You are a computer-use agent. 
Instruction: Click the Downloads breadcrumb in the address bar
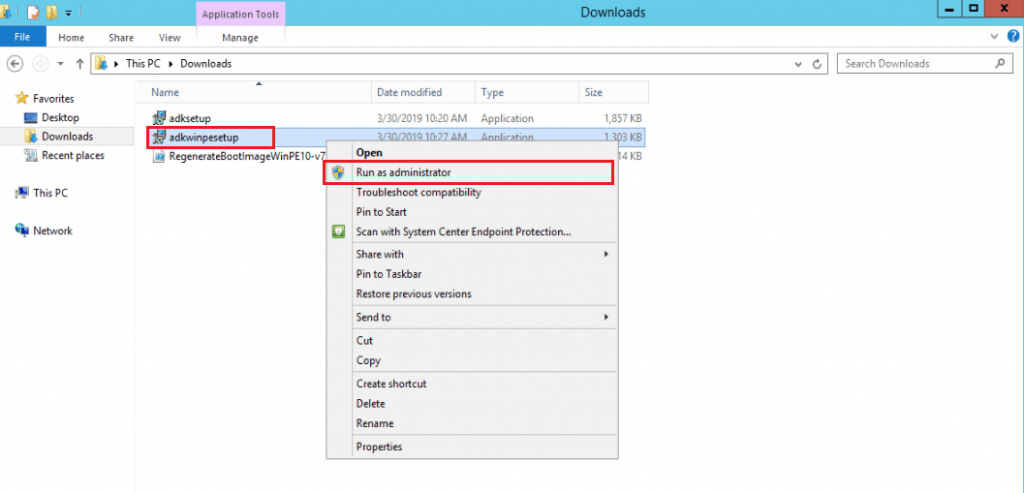[206, 64]
